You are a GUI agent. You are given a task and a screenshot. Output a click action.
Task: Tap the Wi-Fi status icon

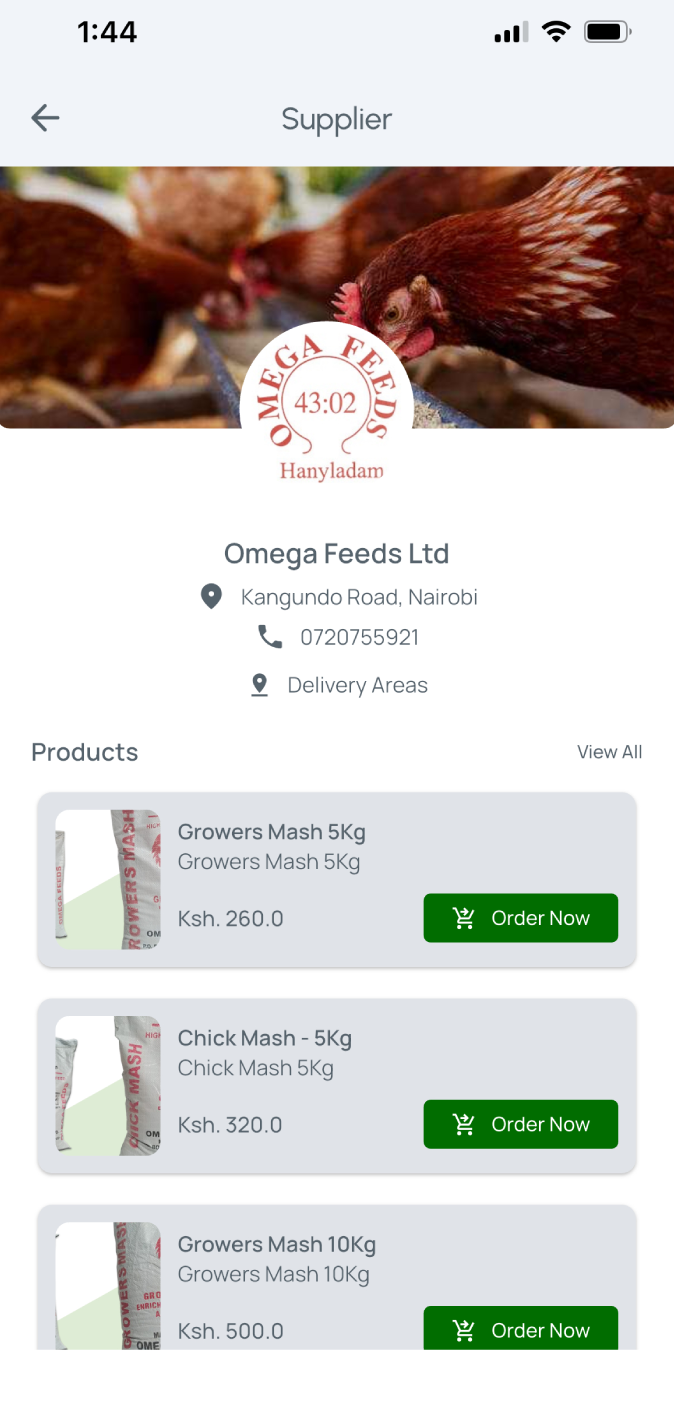pos(555,33)
